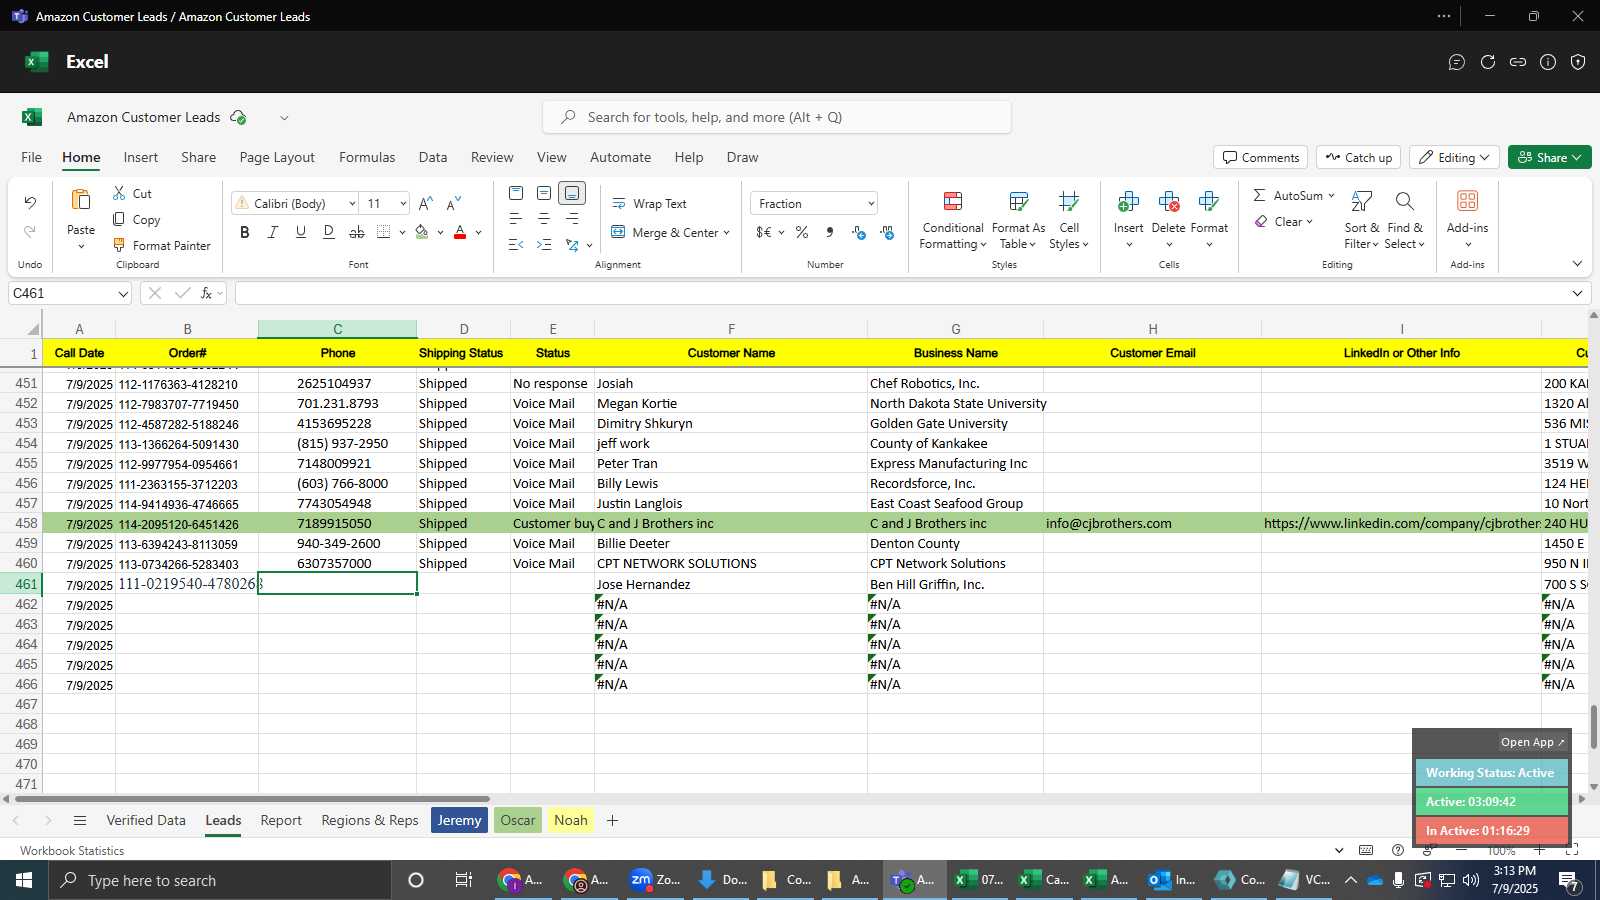Click the search for tools box
Screen dimensions: 1600x900
click(x=777, y=117)
